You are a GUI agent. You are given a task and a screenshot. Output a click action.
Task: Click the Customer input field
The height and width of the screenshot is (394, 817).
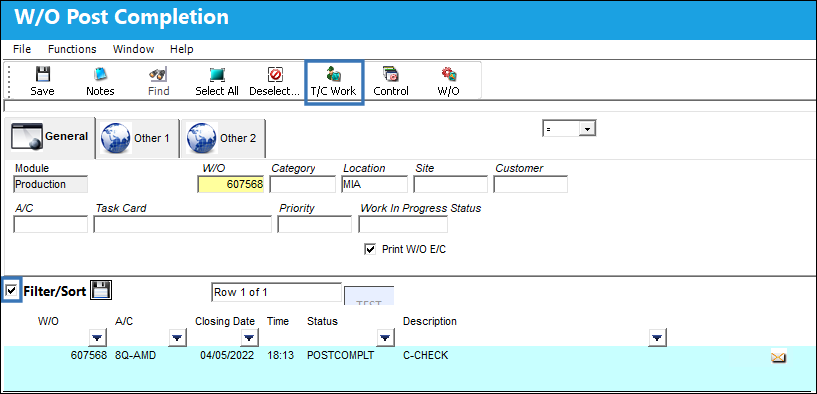click(530, 184)
